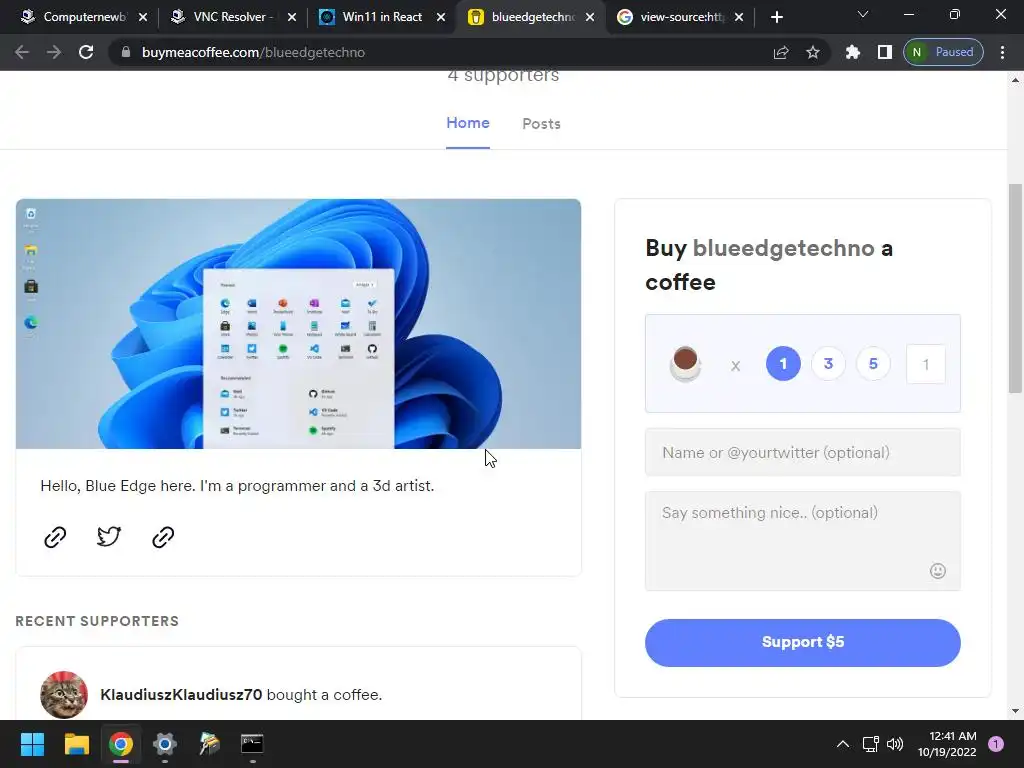This screenshot has height=768, width=1024.
Task: Close the VNC Resolver tab
Action: click(x=292, y=17)
